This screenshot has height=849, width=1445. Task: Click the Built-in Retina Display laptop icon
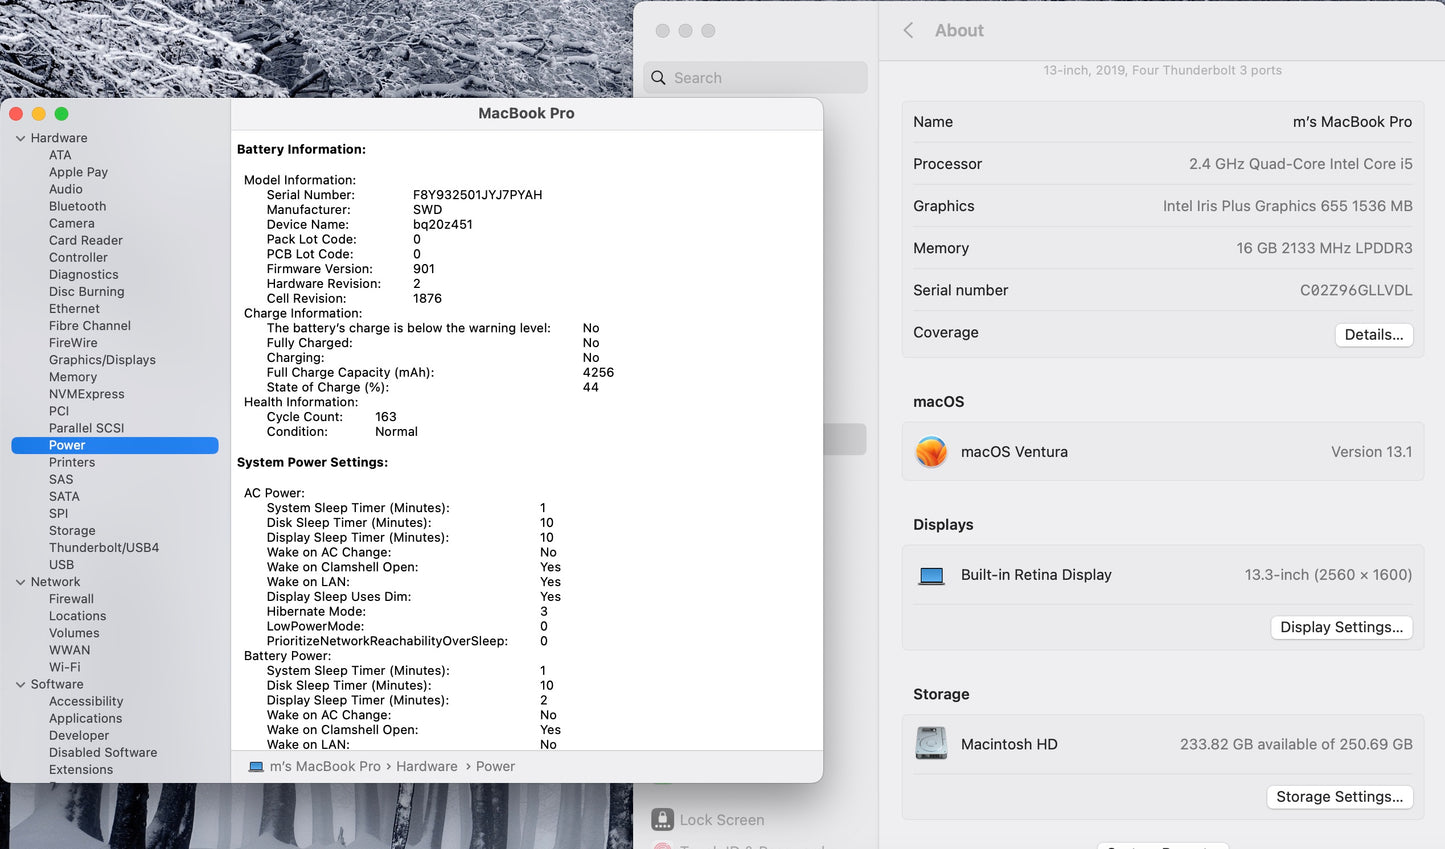click(931, 576)
